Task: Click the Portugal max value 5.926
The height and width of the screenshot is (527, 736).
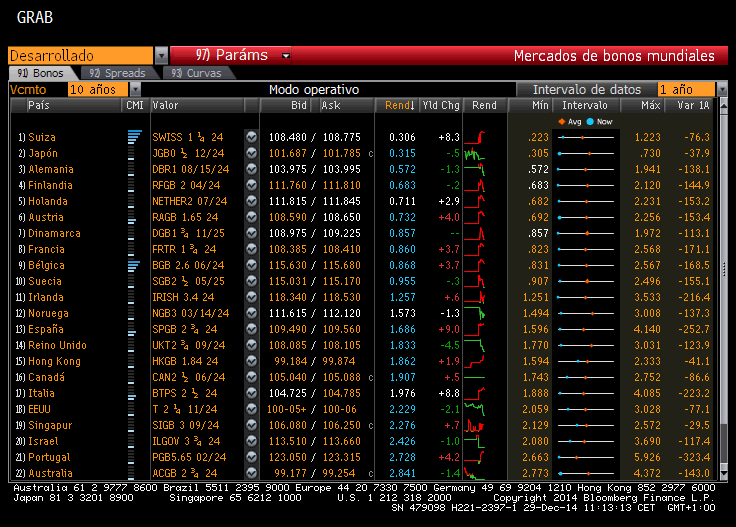Action: (647, 458)
